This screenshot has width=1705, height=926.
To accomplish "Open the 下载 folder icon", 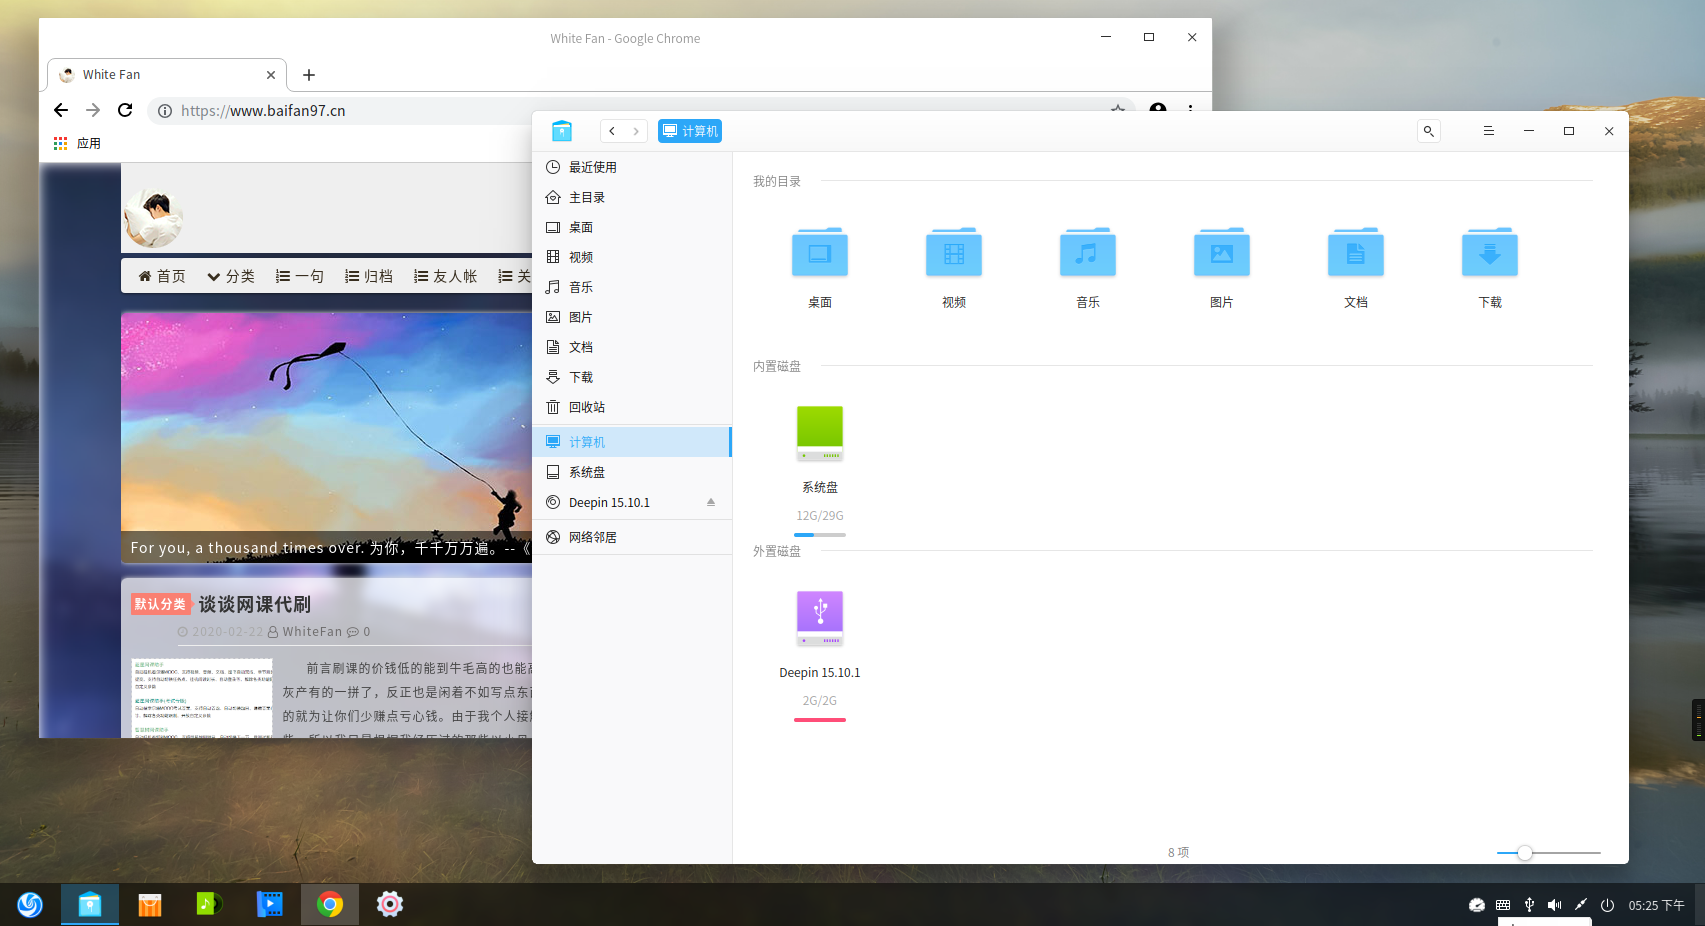I will click(x=1489, y=252).
